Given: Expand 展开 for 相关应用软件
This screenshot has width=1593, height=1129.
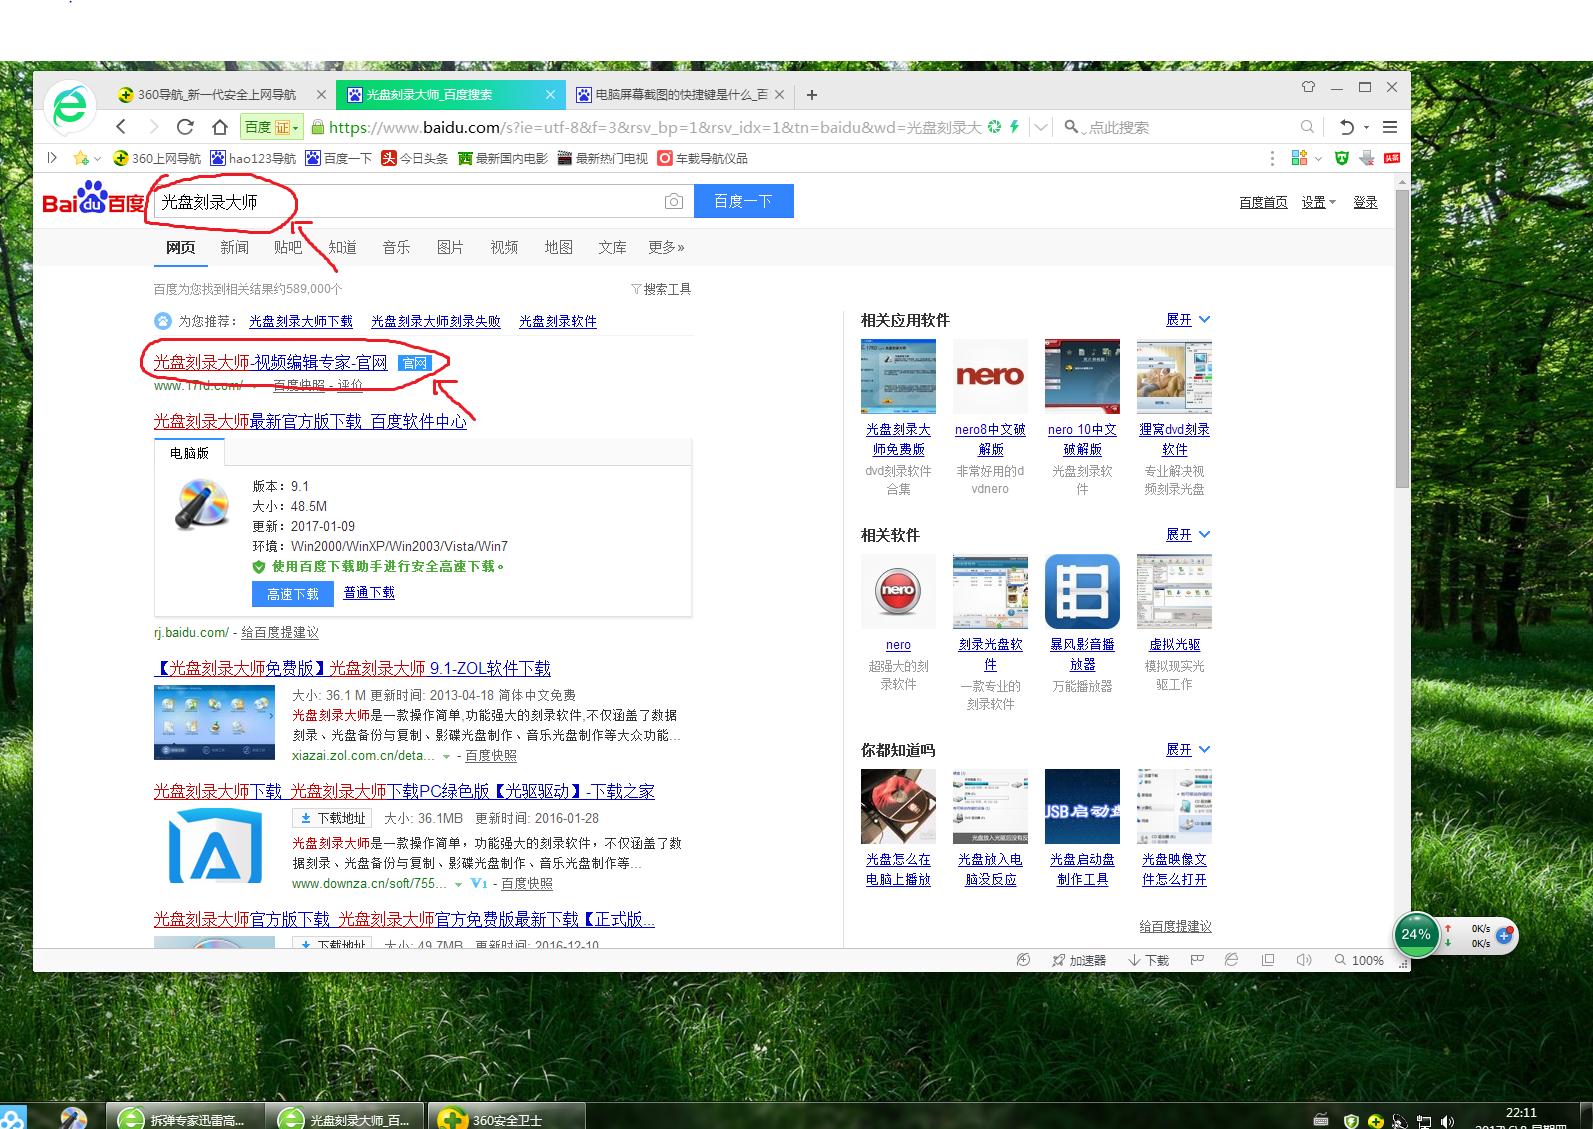Looking at the screenshot, I should tap(1188, 320).
